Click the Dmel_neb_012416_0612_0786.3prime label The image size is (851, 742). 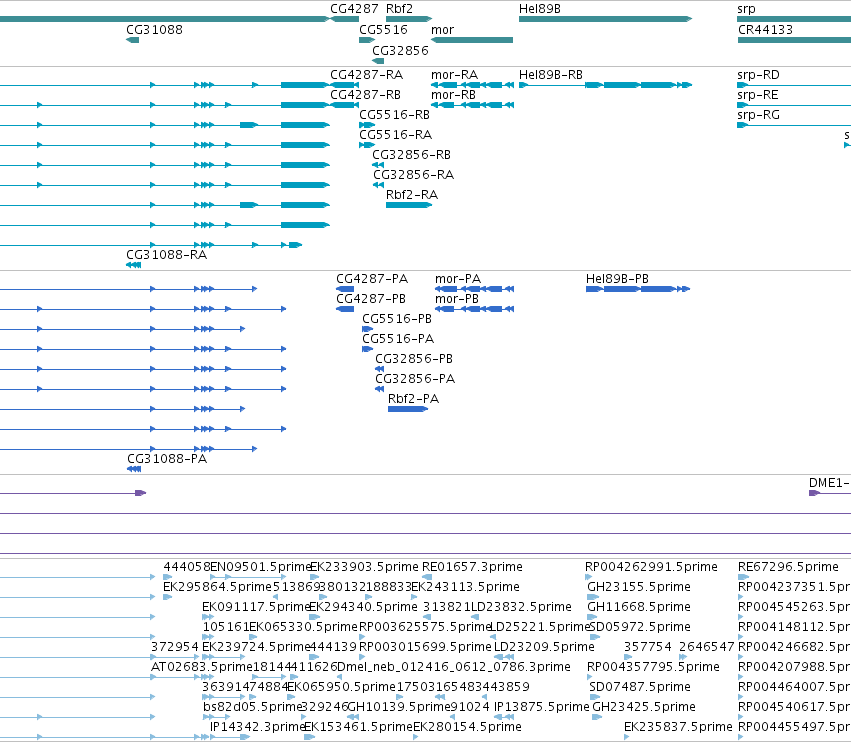point(454,667)
